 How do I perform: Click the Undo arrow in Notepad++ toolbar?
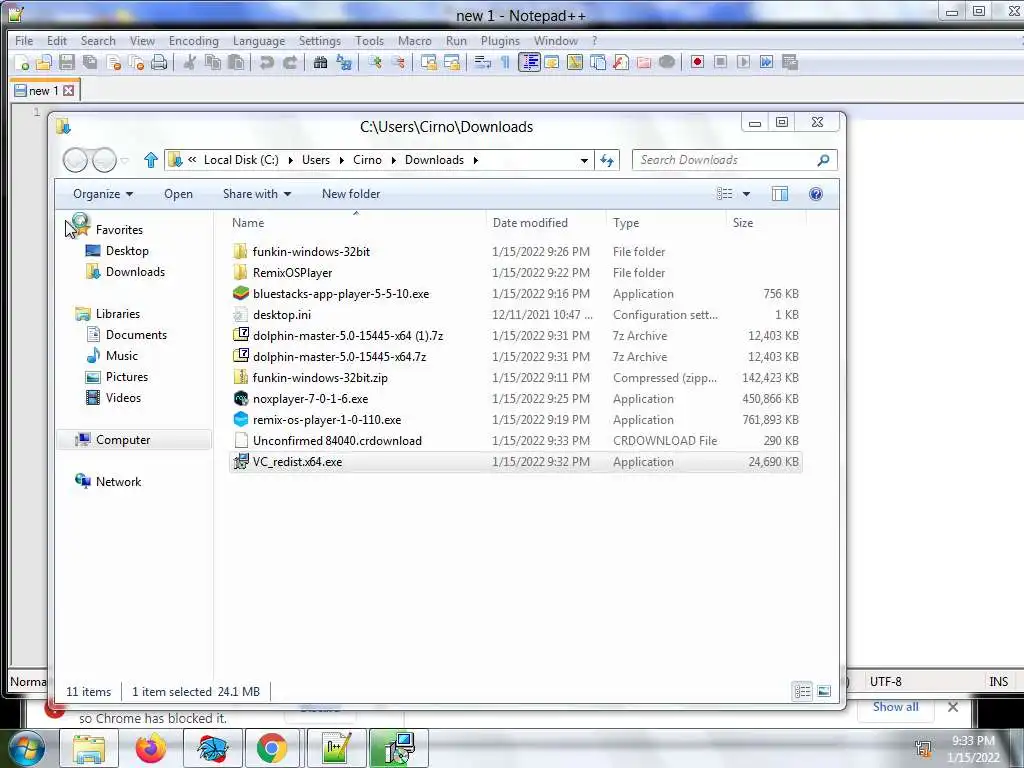point(266,62)
